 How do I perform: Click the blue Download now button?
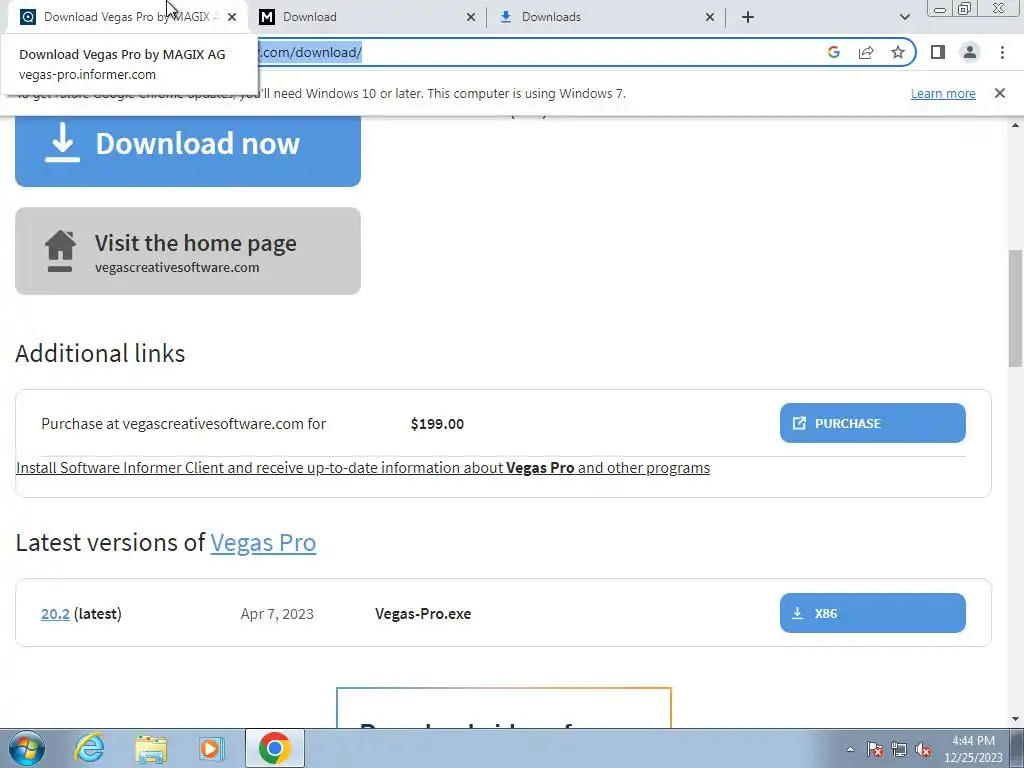tap(187, 150)
